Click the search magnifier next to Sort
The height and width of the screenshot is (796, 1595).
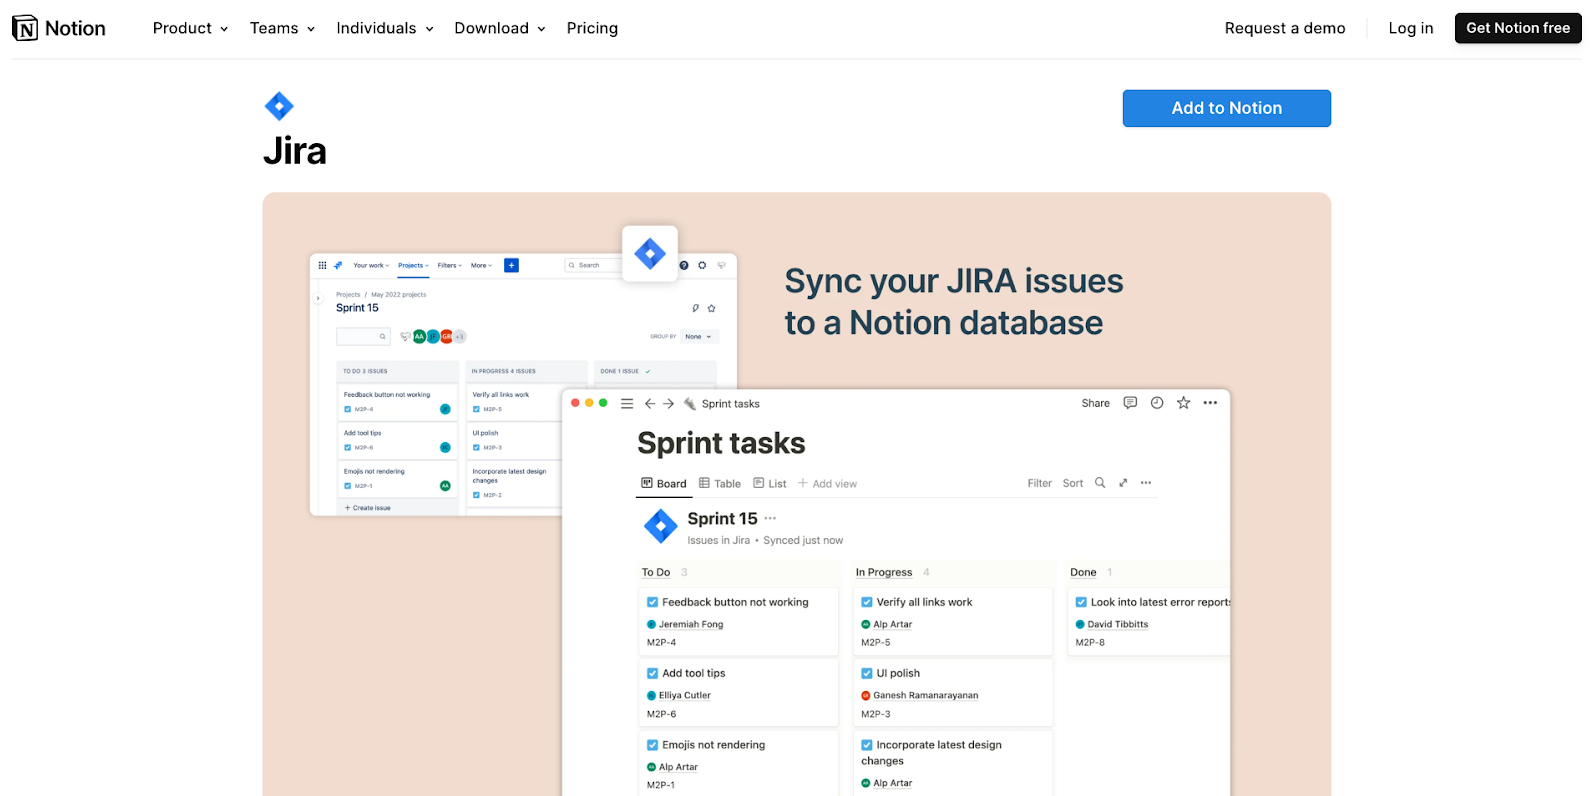1100,483
